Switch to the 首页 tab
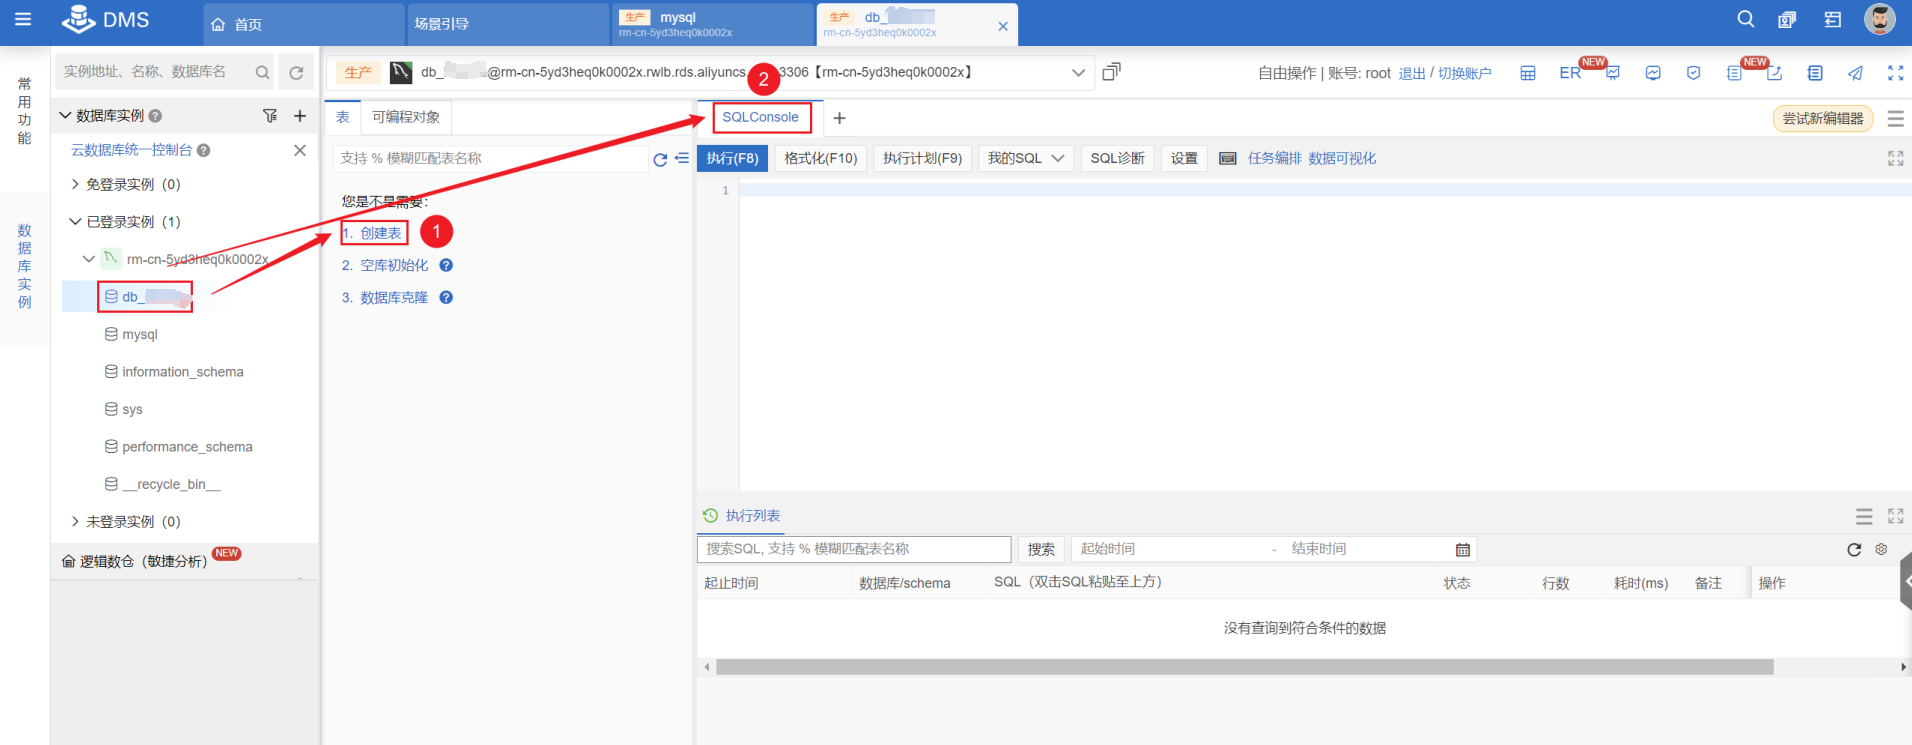The height and width of the screenshot is (745, 1912). [304, 24]
